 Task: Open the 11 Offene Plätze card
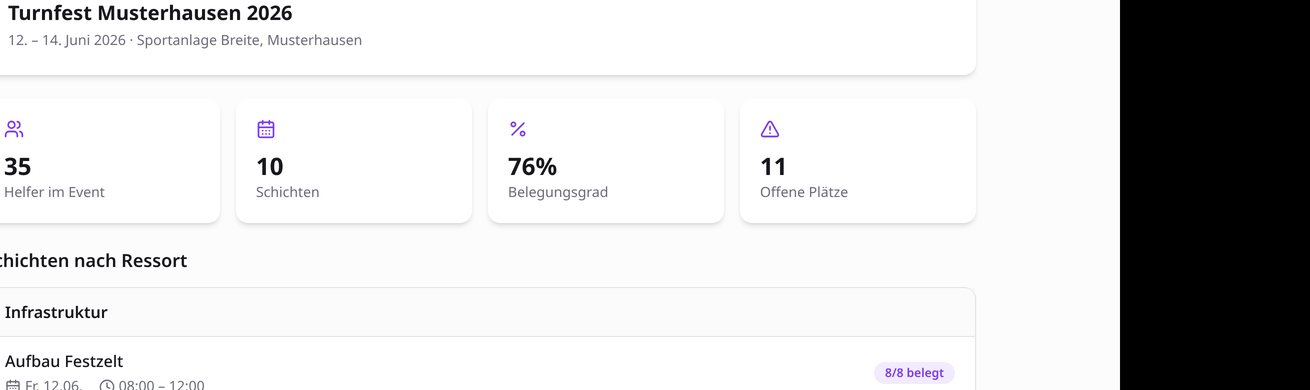[858, 161]
